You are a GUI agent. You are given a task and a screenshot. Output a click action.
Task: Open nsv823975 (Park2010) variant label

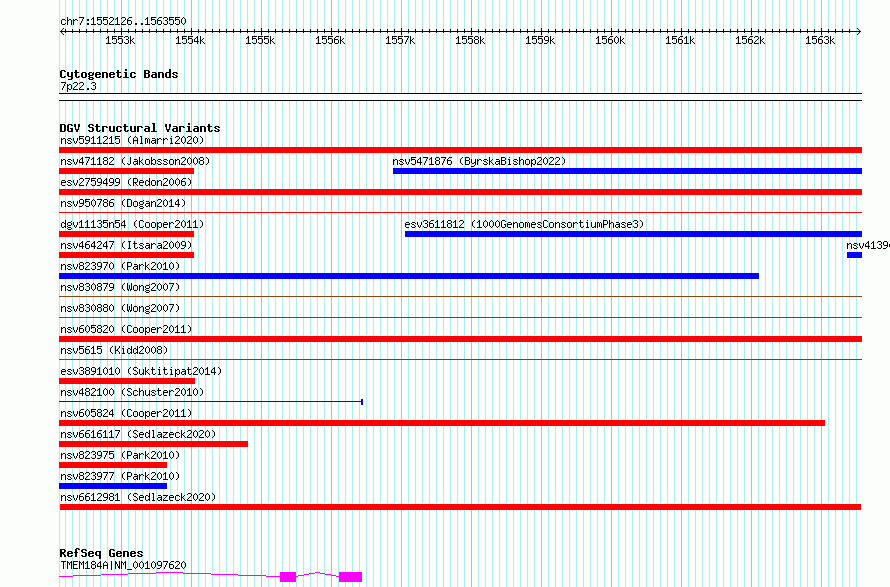click(120, 455)
